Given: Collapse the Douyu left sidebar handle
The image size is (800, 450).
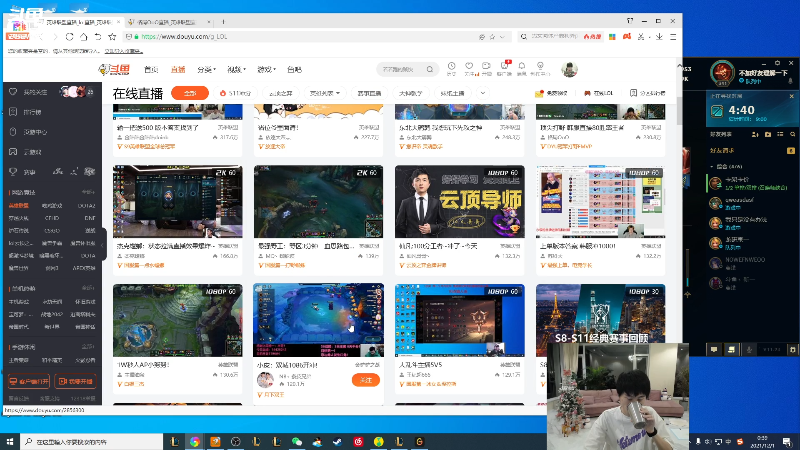Looking at the screenshot, I should [x=103, y=245].
